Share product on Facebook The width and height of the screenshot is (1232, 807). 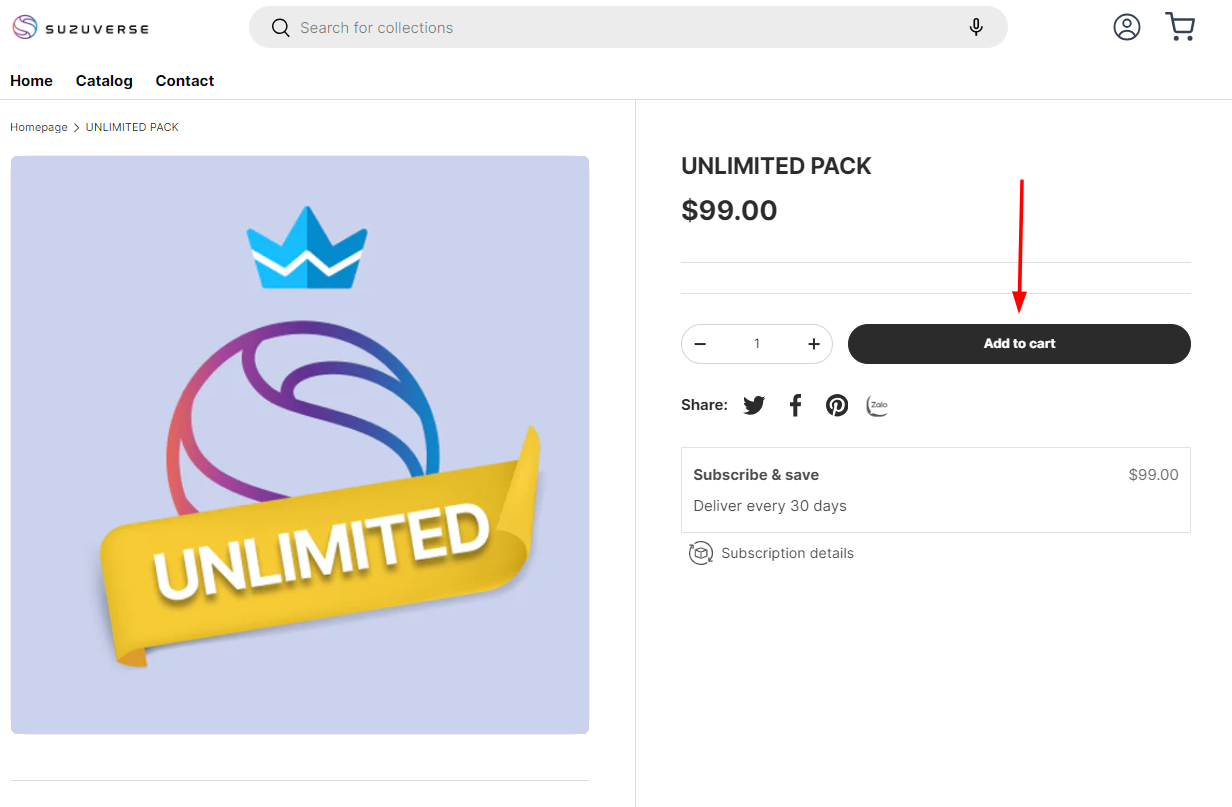796,405
